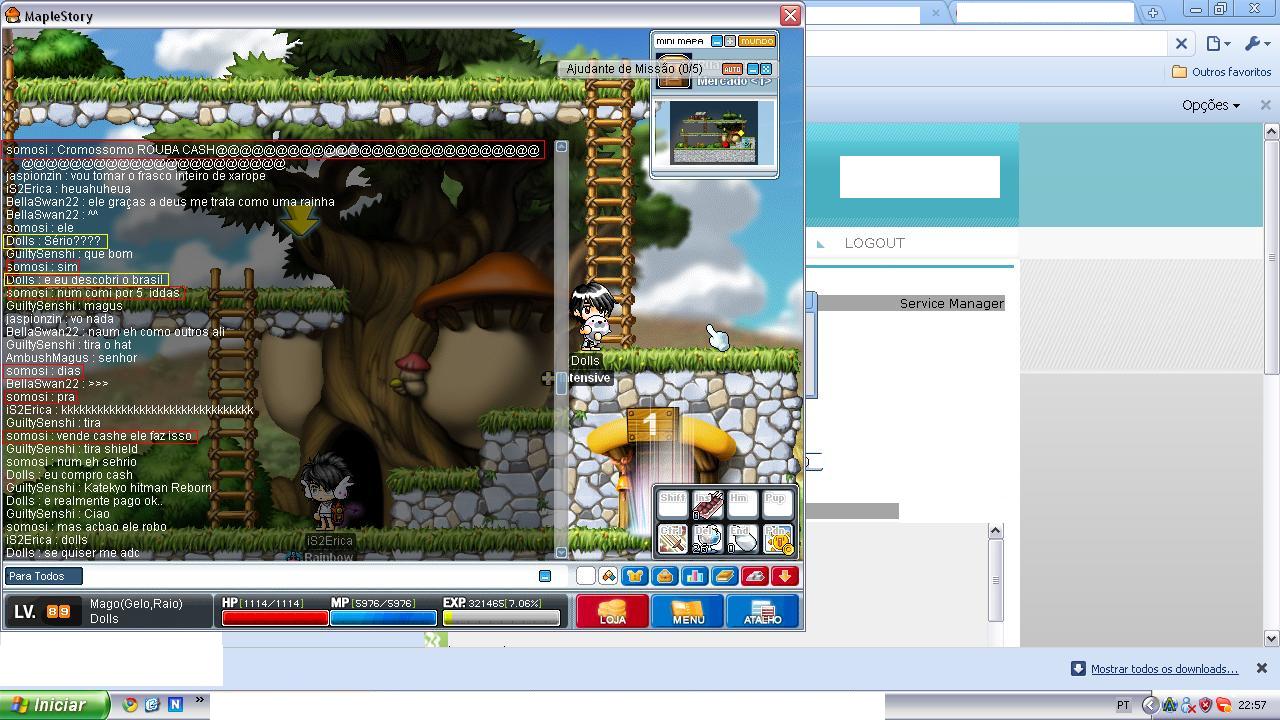Click the red down-arrow quick slot icon
The image size is (1280, 720).
click(785, 576)
